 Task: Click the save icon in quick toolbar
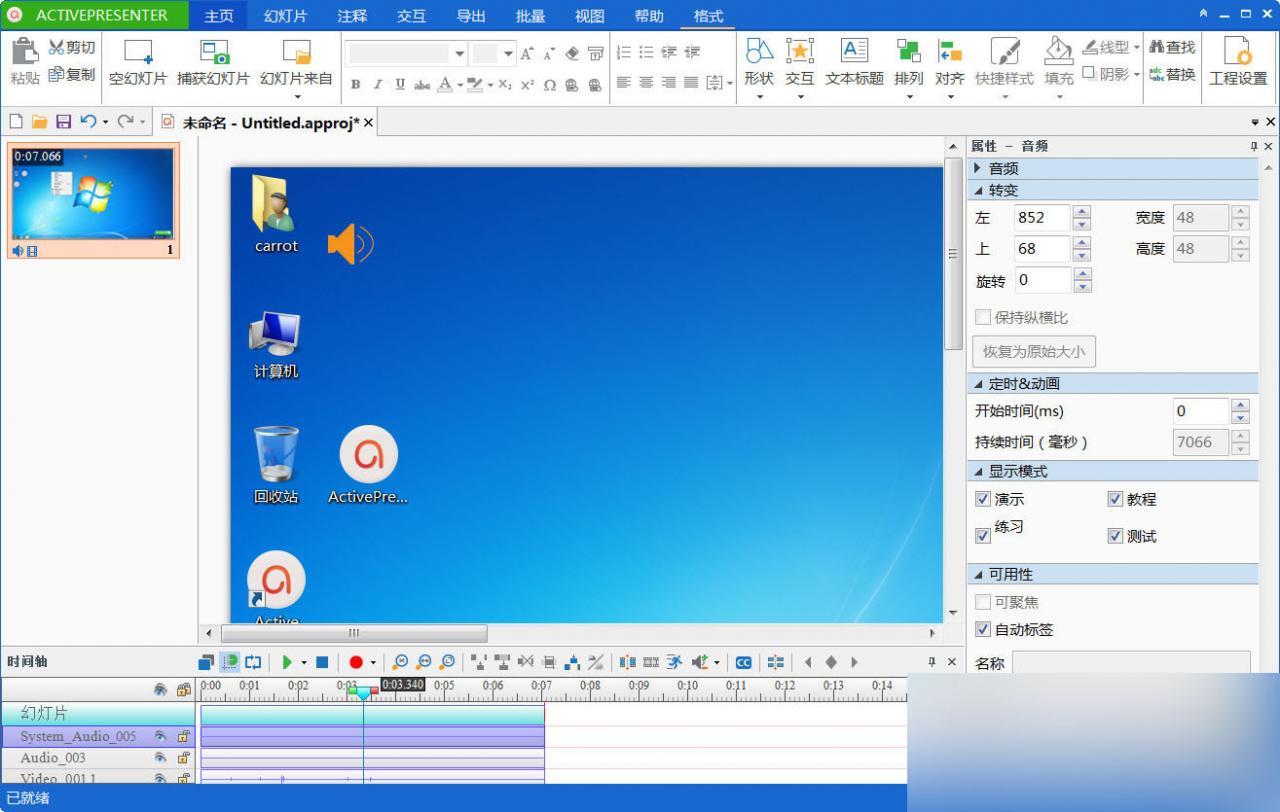click(63, 122)
